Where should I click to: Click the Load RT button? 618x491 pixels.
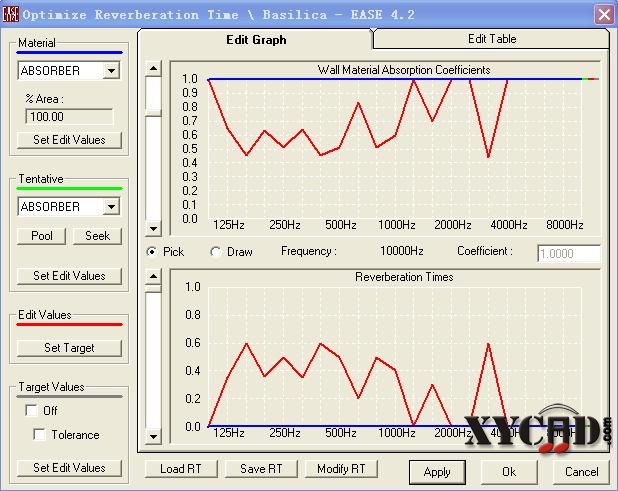[181, 469]
